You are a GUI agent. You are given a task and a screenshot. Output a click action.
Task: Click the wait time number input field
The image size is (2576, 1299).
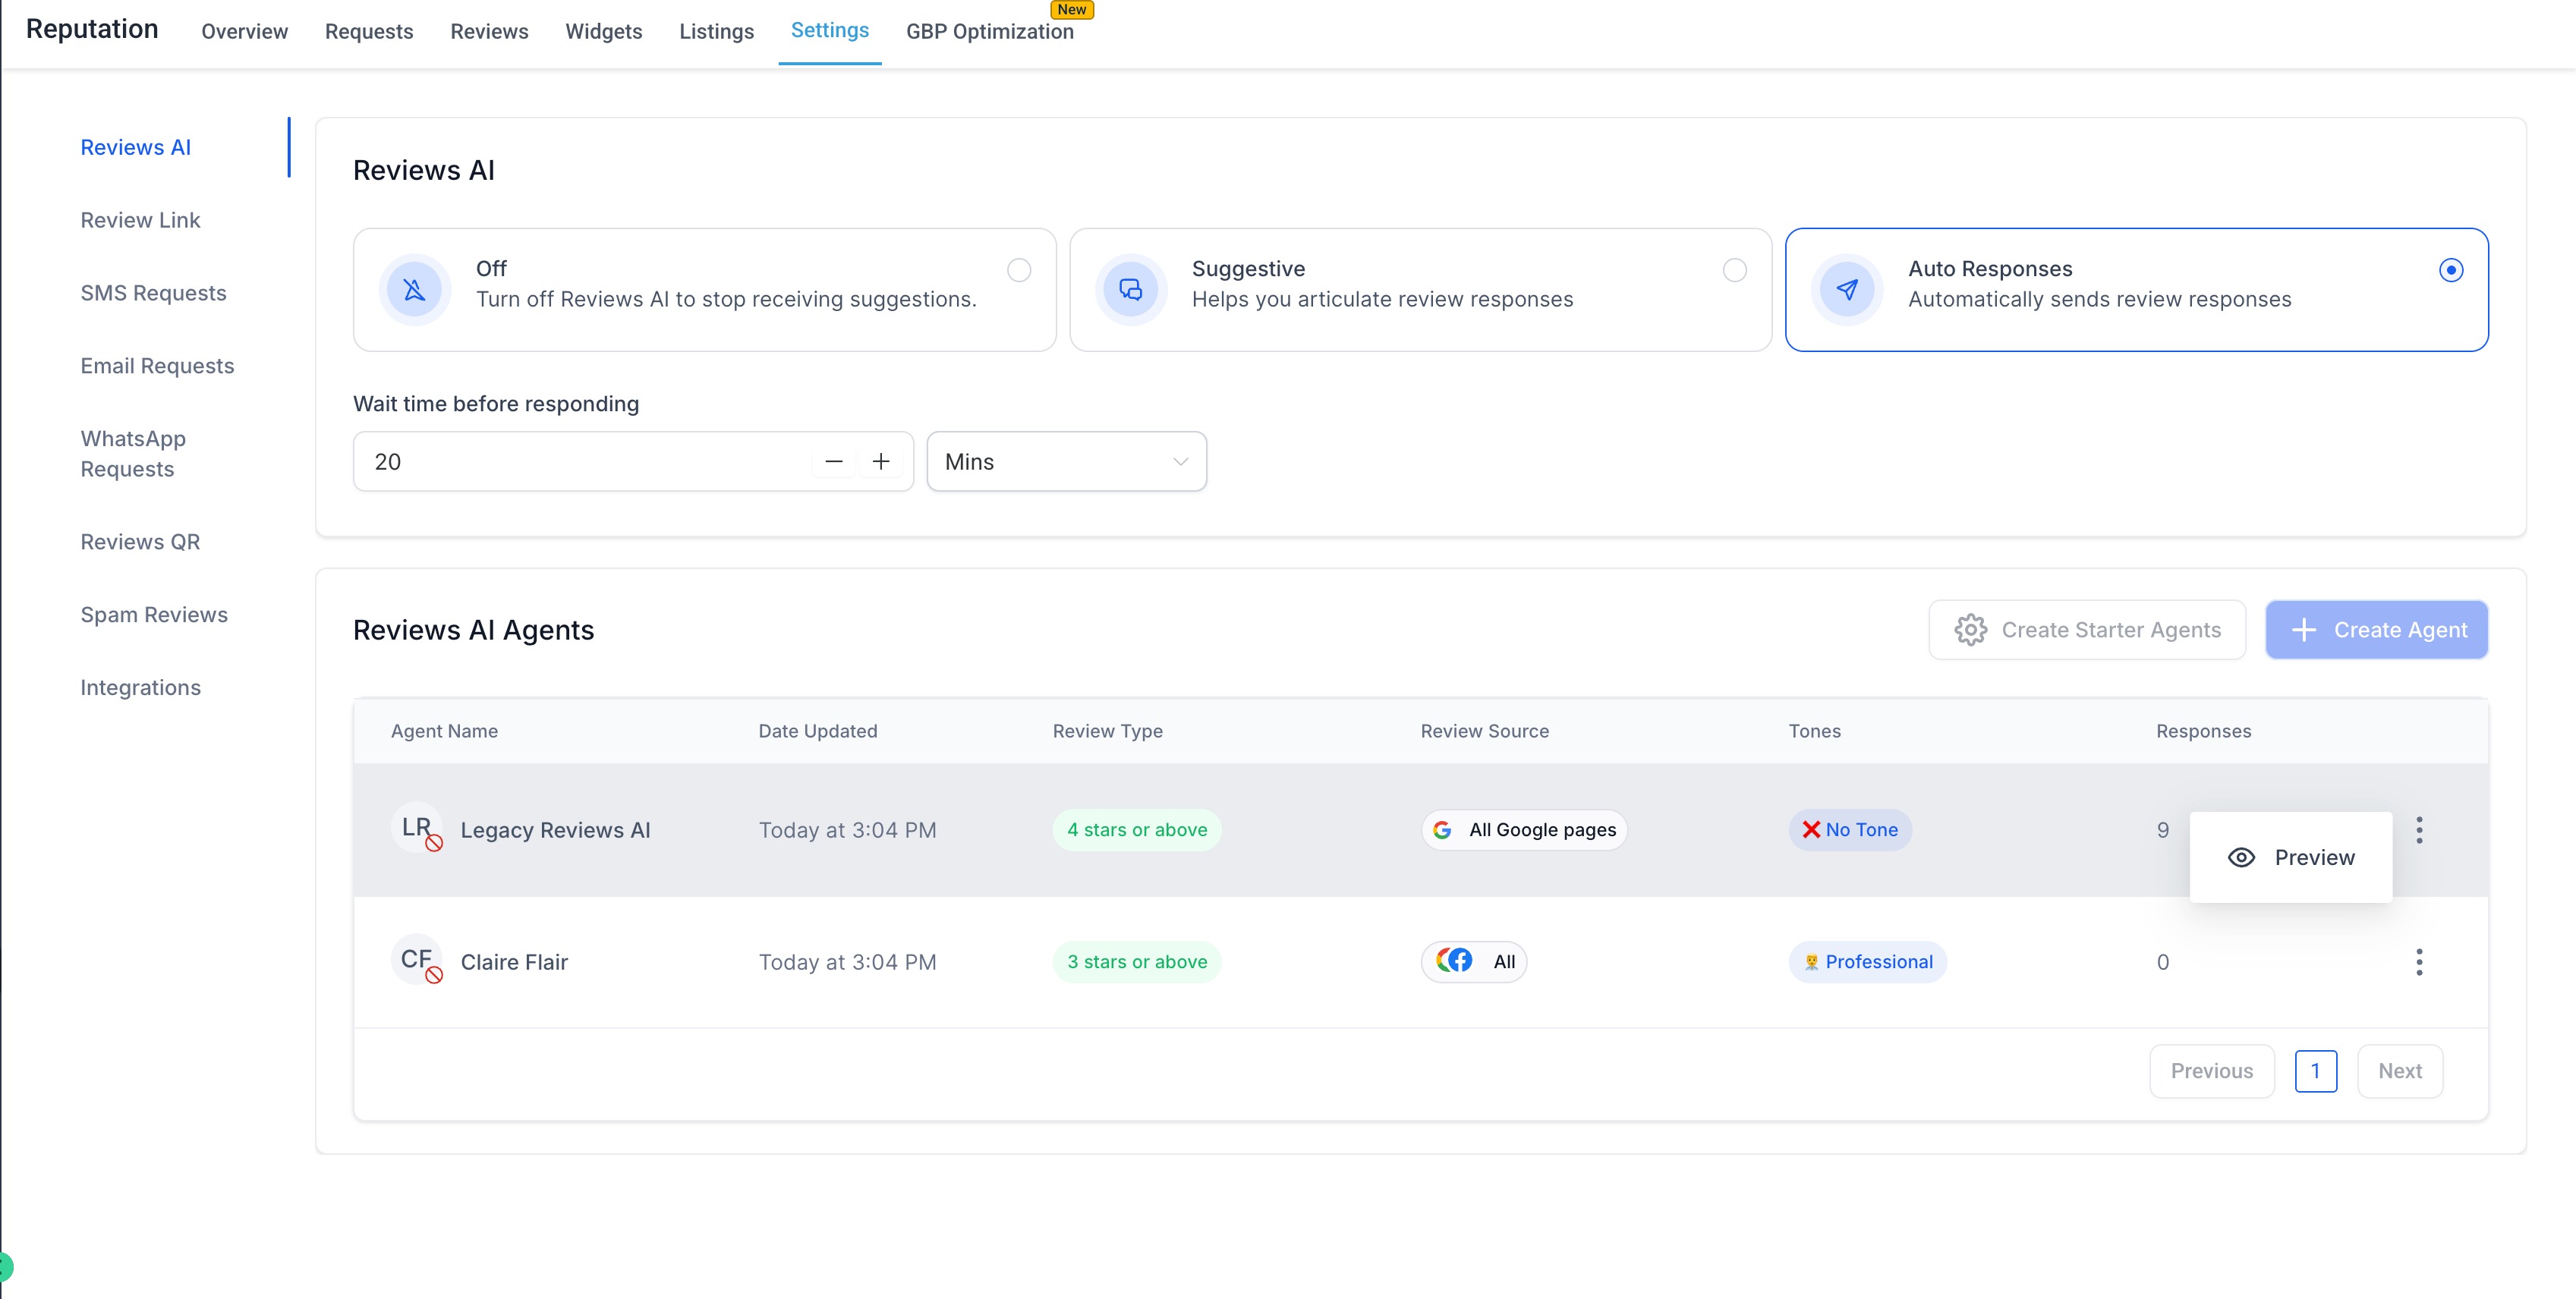[580, 461]
